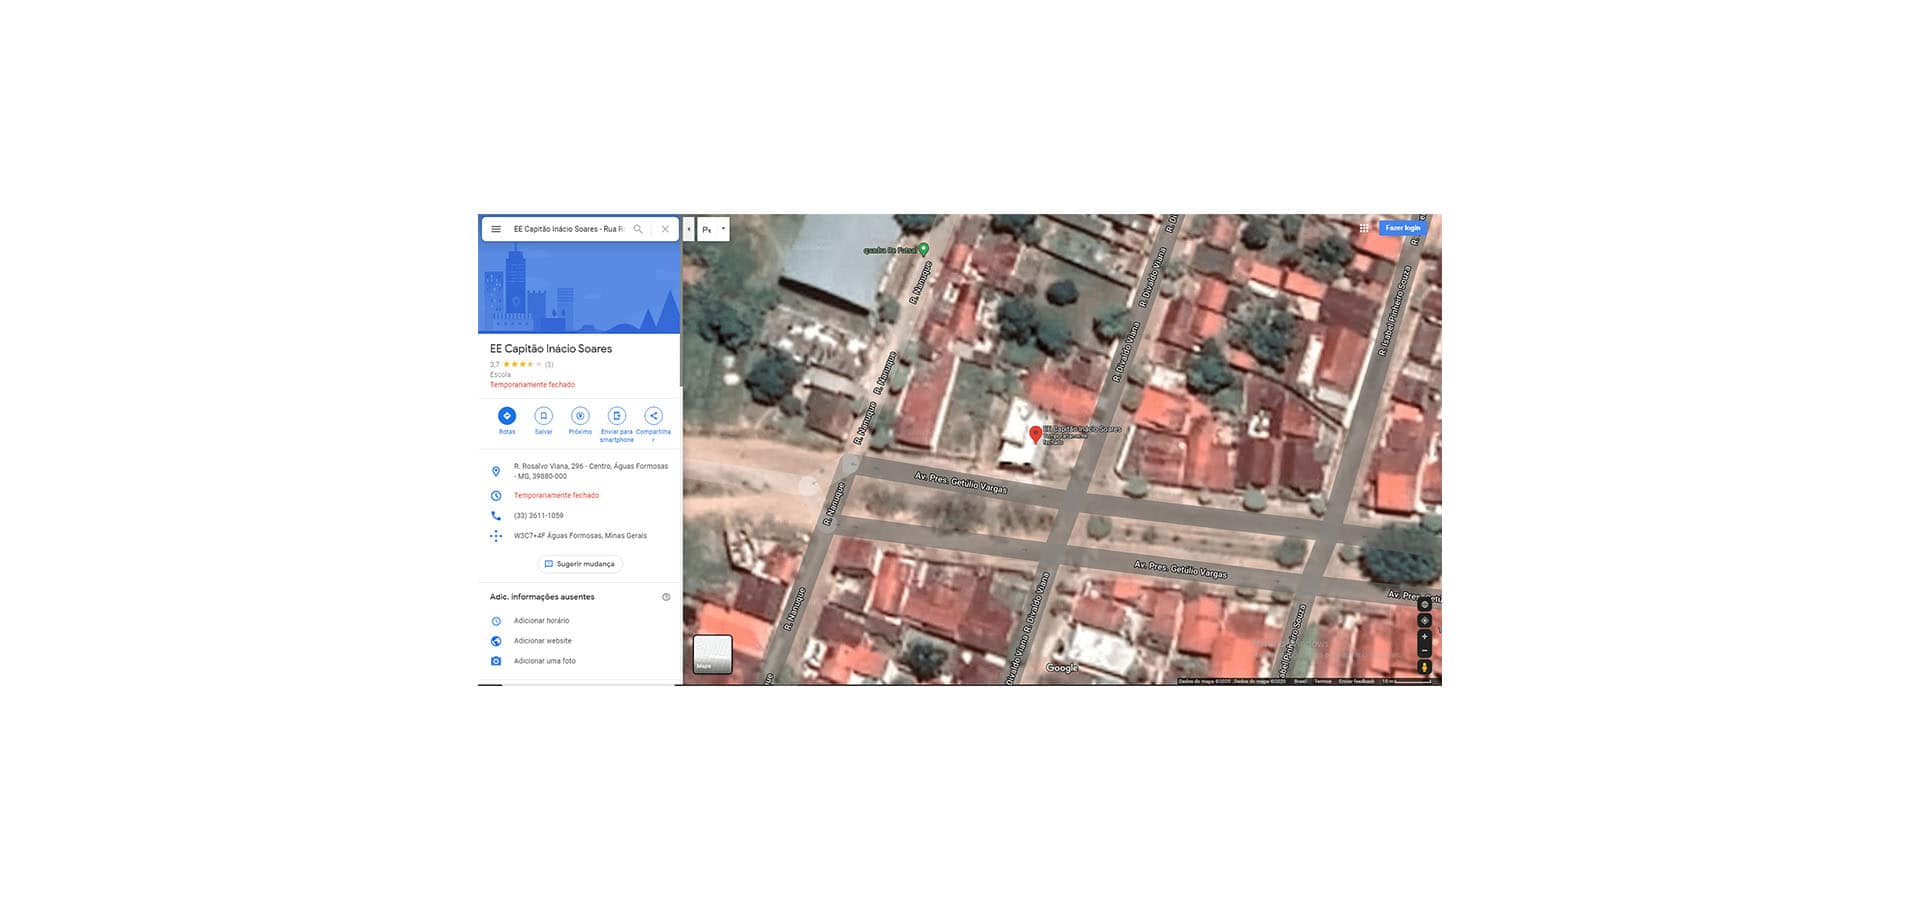Click the Rotas directions icon
1920x900 pixels.
point(507,416)
